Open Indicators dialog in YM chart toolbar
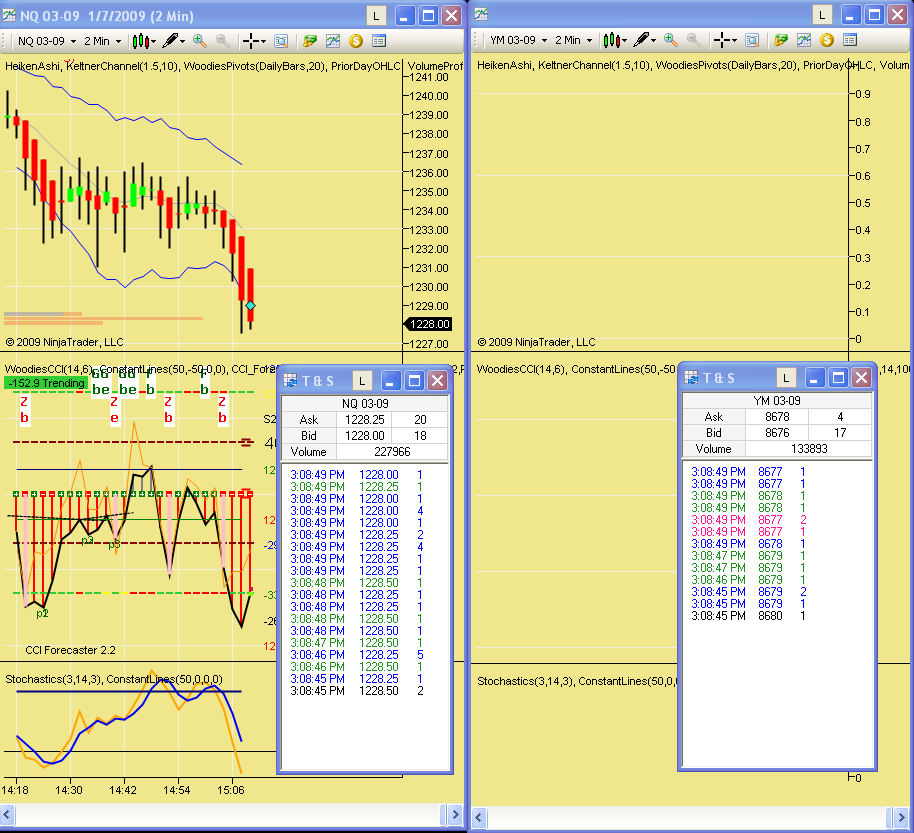This screenshot has width=914, height=833. 804,40
